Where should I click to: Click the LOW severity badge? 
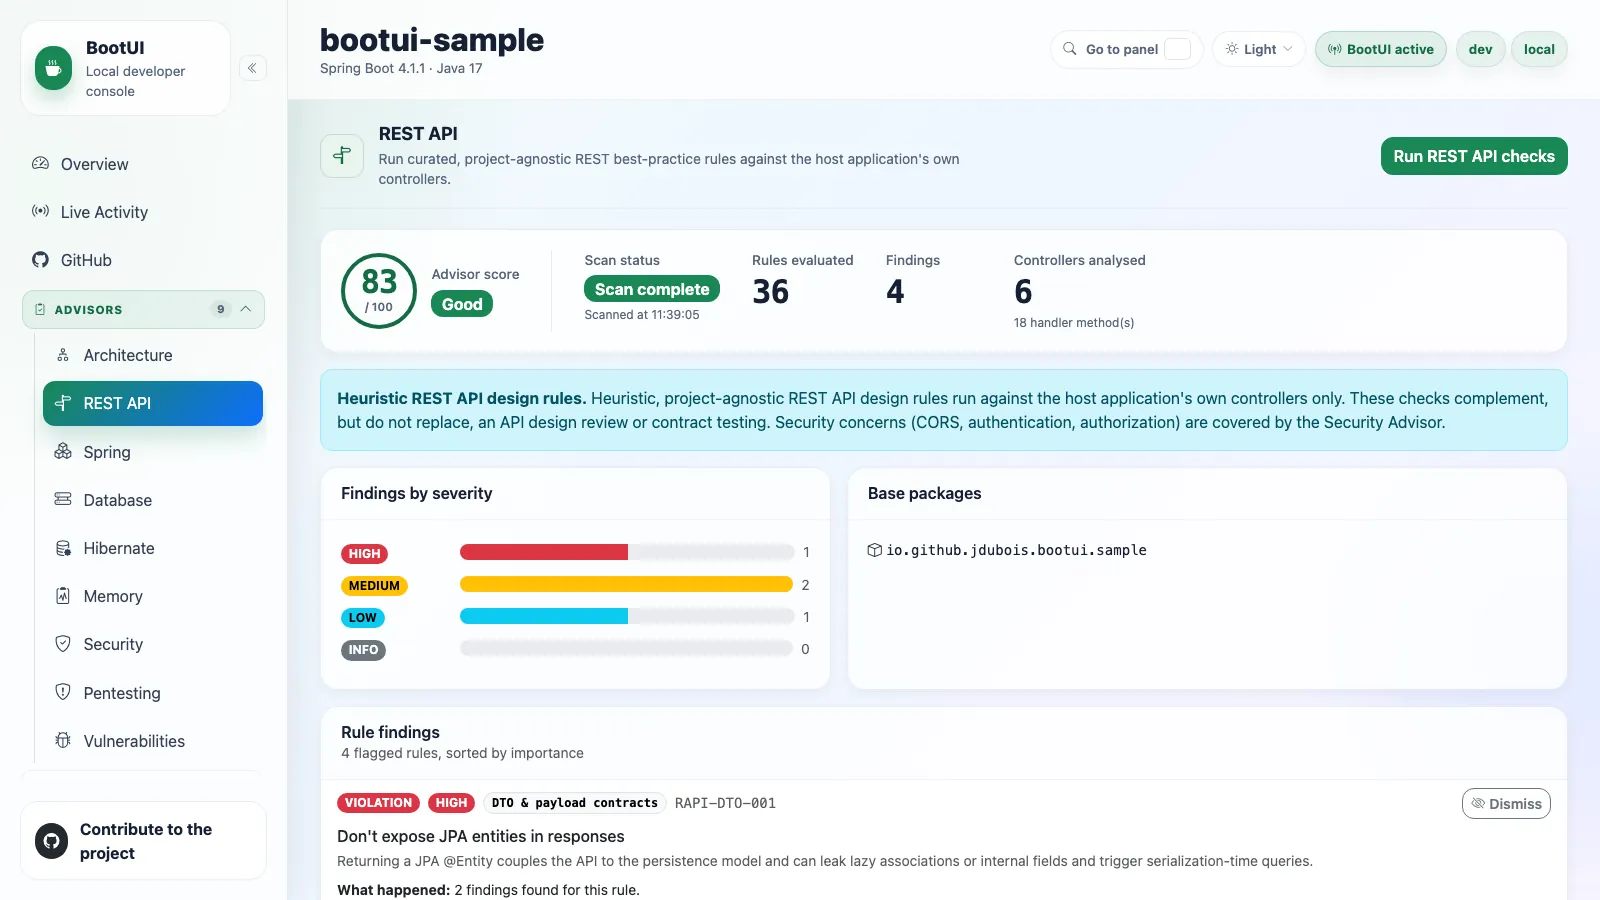coord(362,618)
